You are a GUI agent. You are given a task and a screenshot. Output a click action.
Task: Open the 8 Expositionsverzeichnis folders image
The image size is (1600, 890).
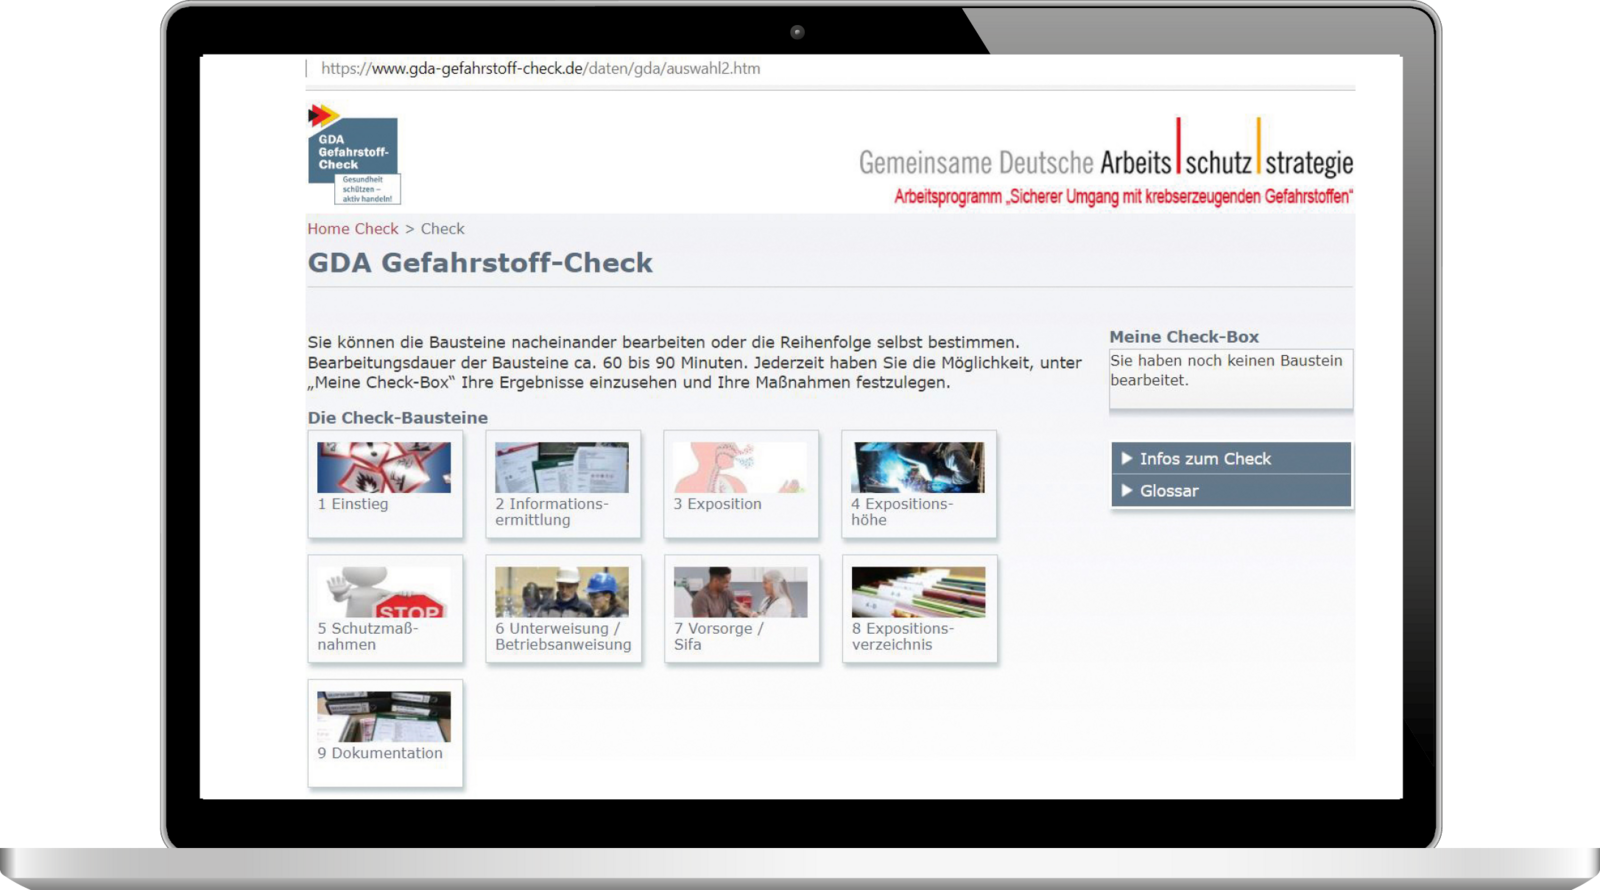pyautogui.click(x=918, y=592)
